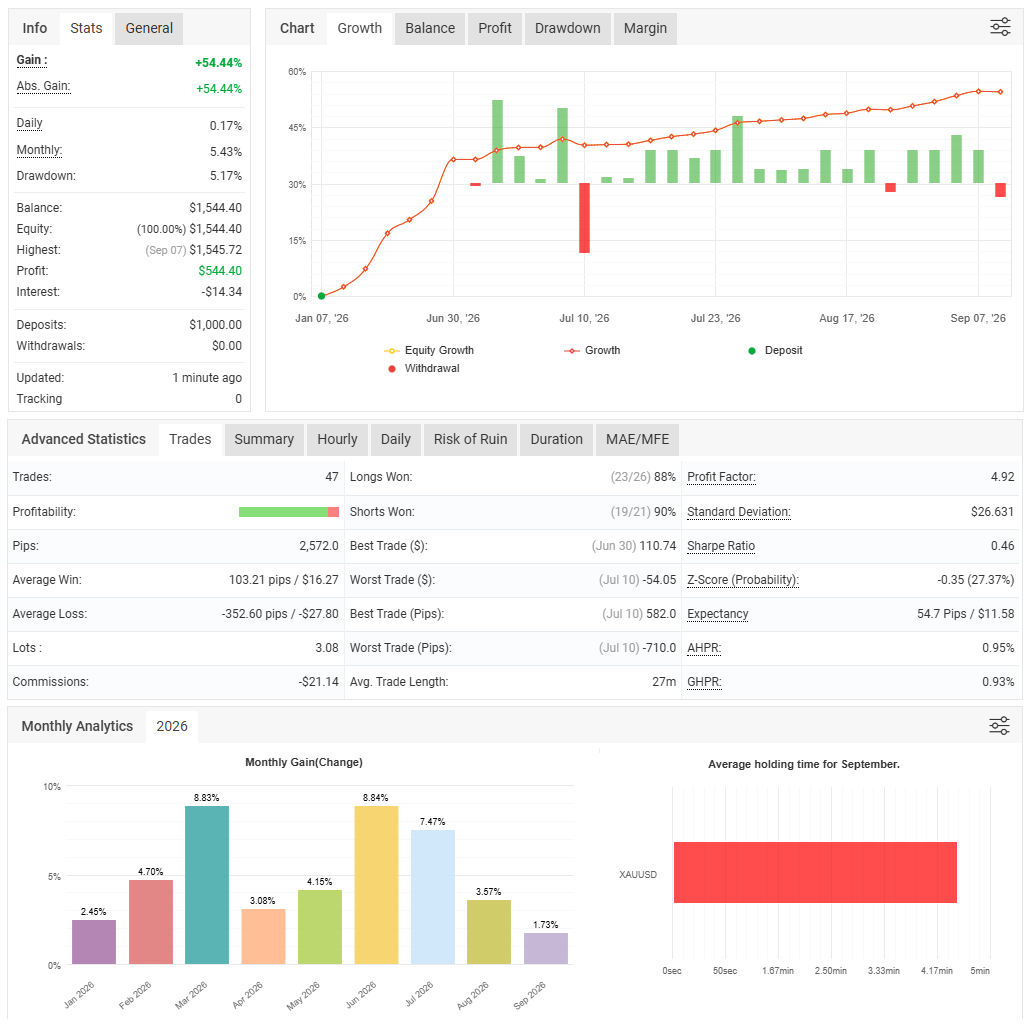Image resolution: width=1030 pixels, height=1030 pixels.
Task: Toggle Deposit legend marker
Action: coord(752,351)
